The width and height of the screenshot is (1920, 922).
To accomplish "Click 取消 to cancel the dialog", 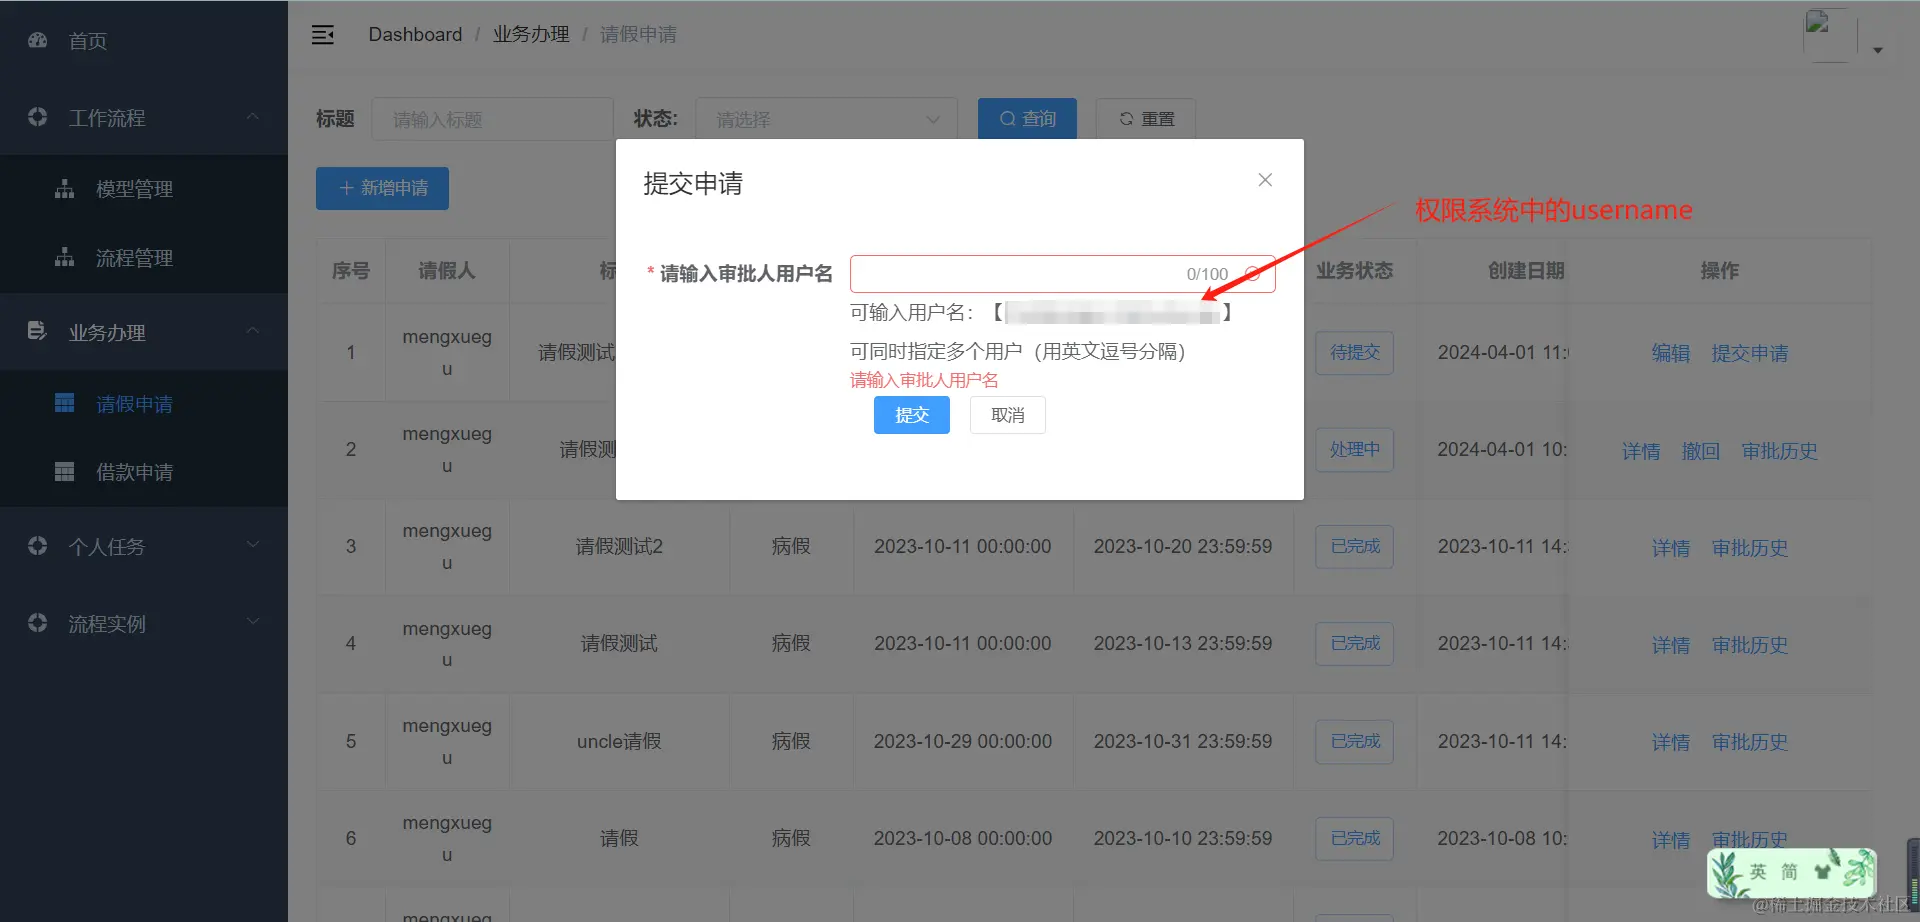I will point(1008,415).
